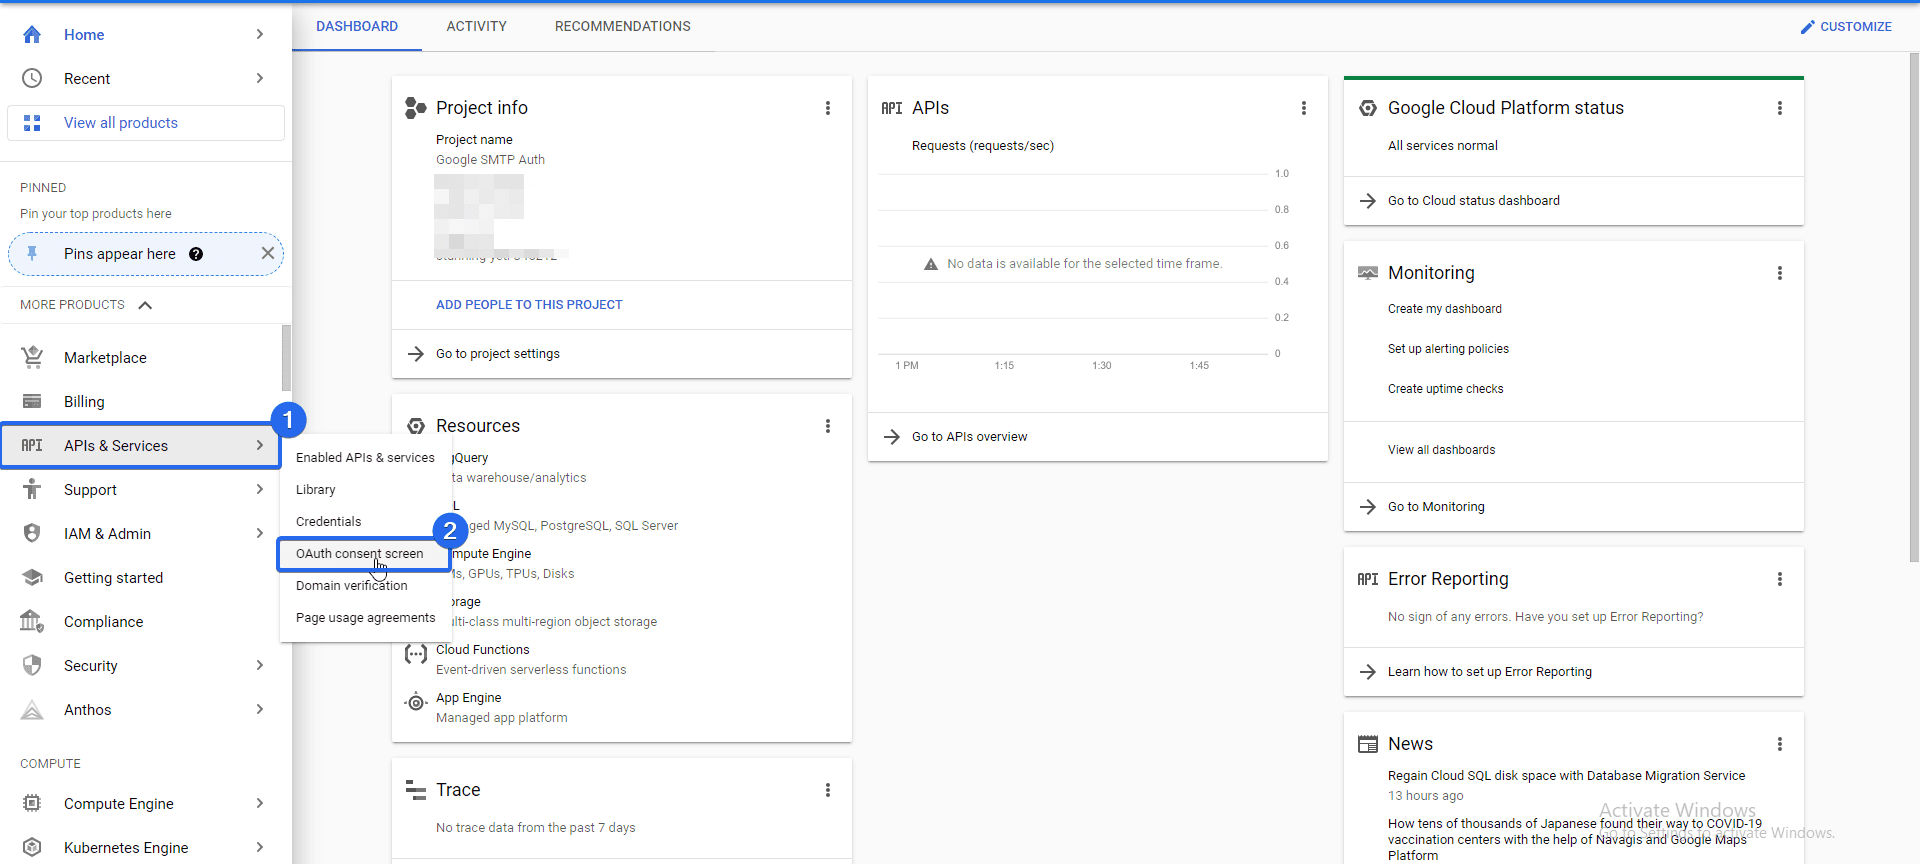1920x864 pixels.
Task: Open the Error Reporting card three-dot menu
Action: [x=1780, y=579]
